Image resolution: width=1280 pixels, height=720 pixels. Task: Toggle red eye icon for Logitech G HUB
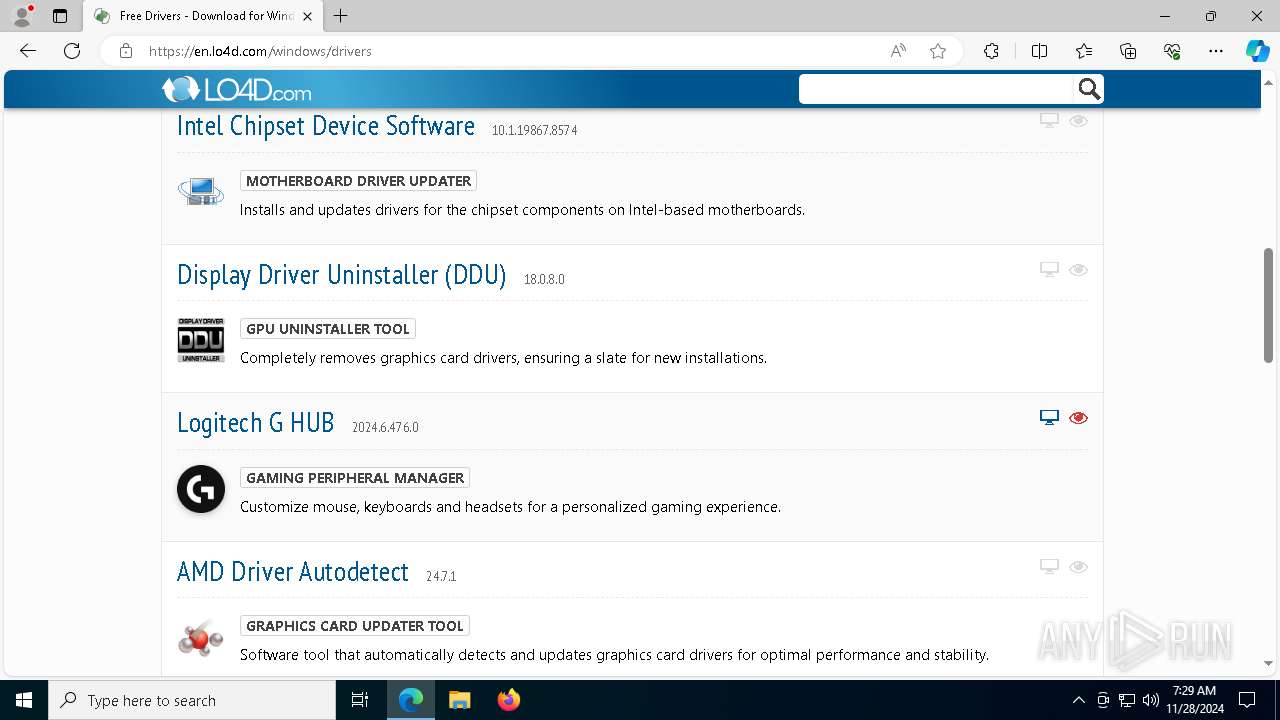(x=1078, y=418)
